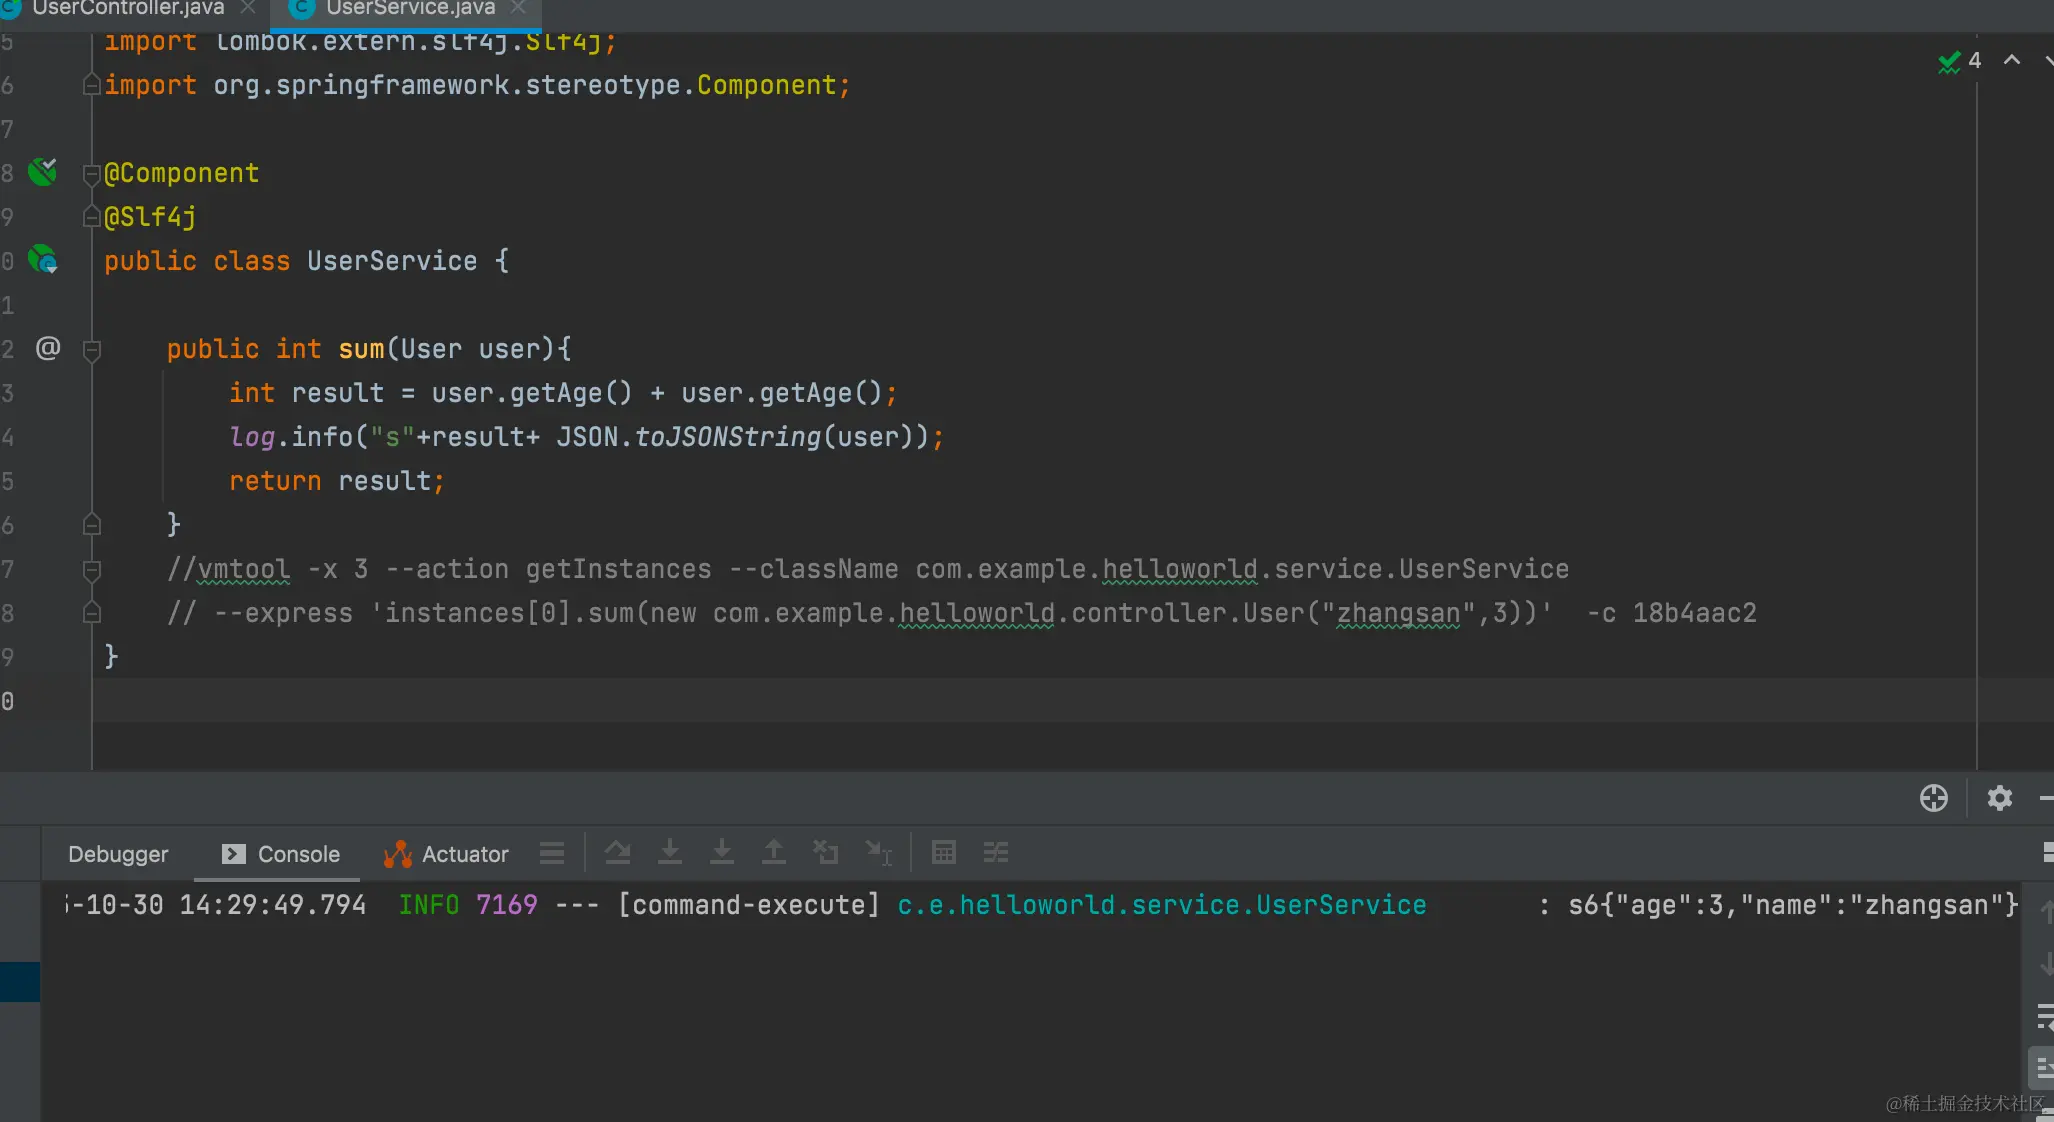Open the Actuator tab
The image size is (2054, 1122).
click(x=447, y=854)
